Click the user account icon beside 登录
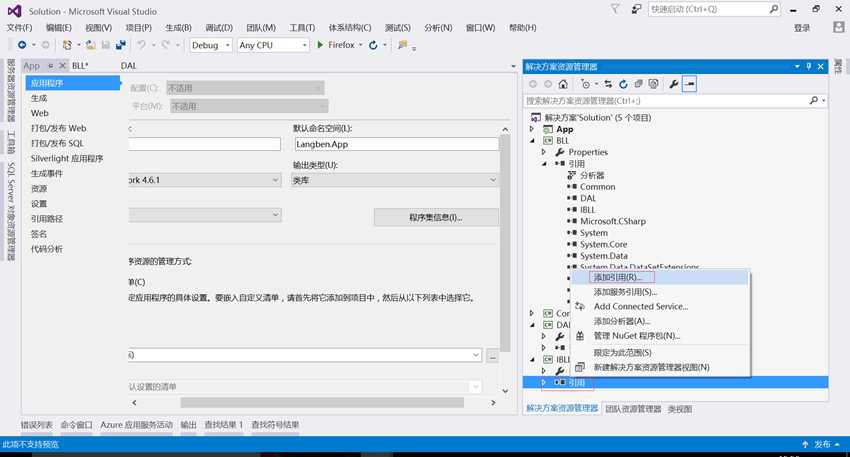Screen dimensions: 850x457 839,27
